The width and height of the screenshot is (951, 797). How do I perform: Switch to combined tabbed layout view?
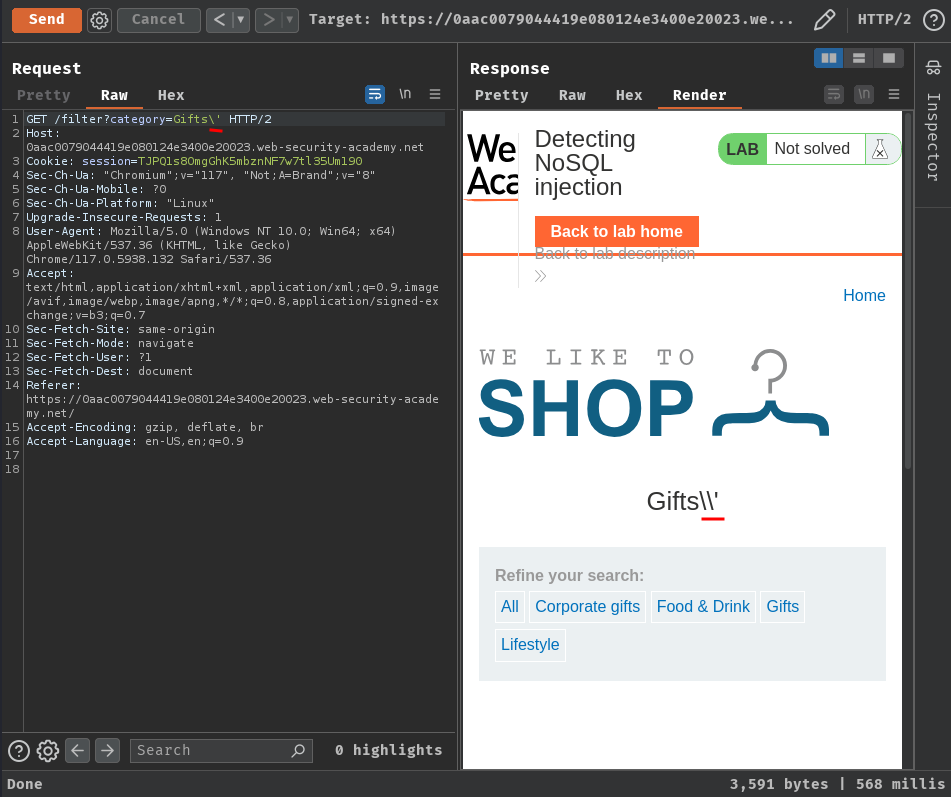[x=889, y=58]
